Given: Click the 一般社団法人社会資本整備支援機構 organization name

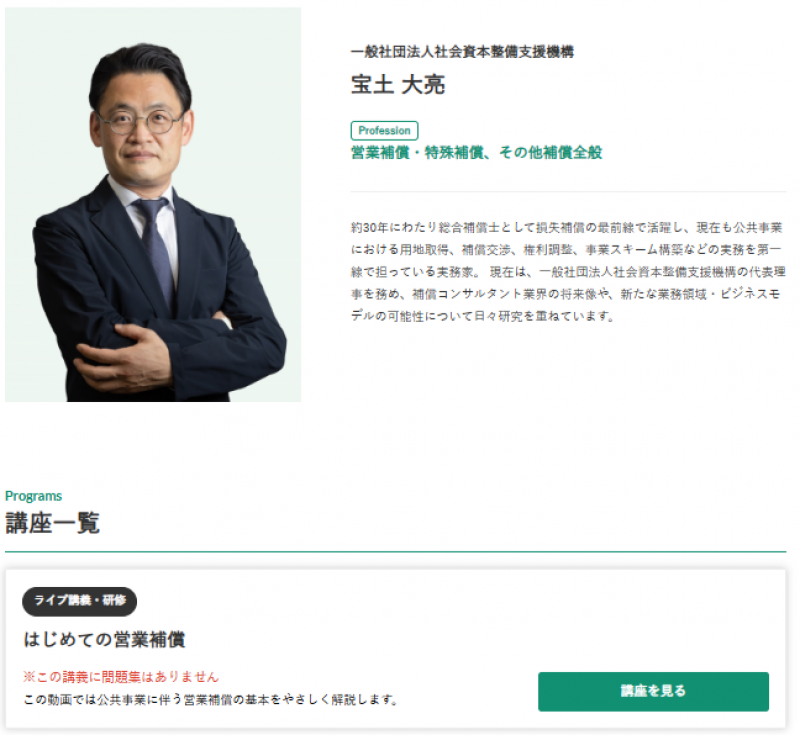Looking at the screenshot, I should point(462,52).
